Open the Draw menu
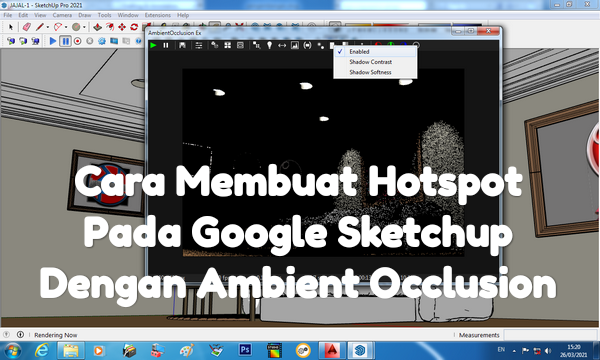This screenshot has width=600, height=360. (x=85, y=15)
